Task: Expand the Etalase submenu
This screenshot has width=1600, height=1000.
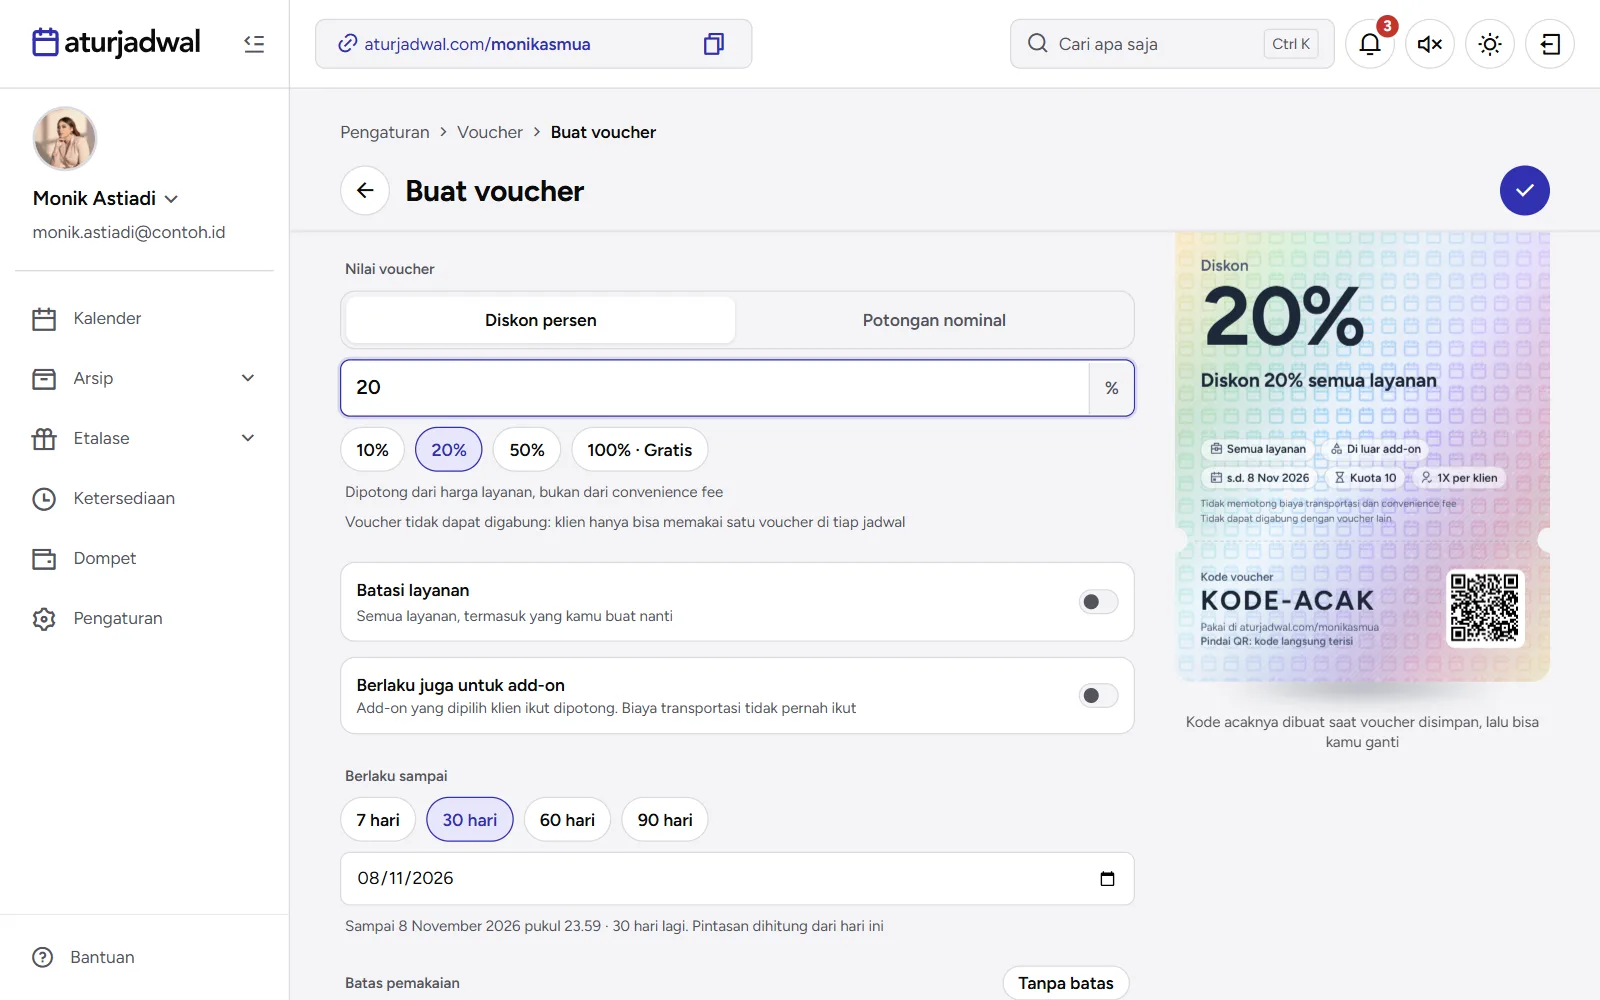Action: click(x=248, y=438)
